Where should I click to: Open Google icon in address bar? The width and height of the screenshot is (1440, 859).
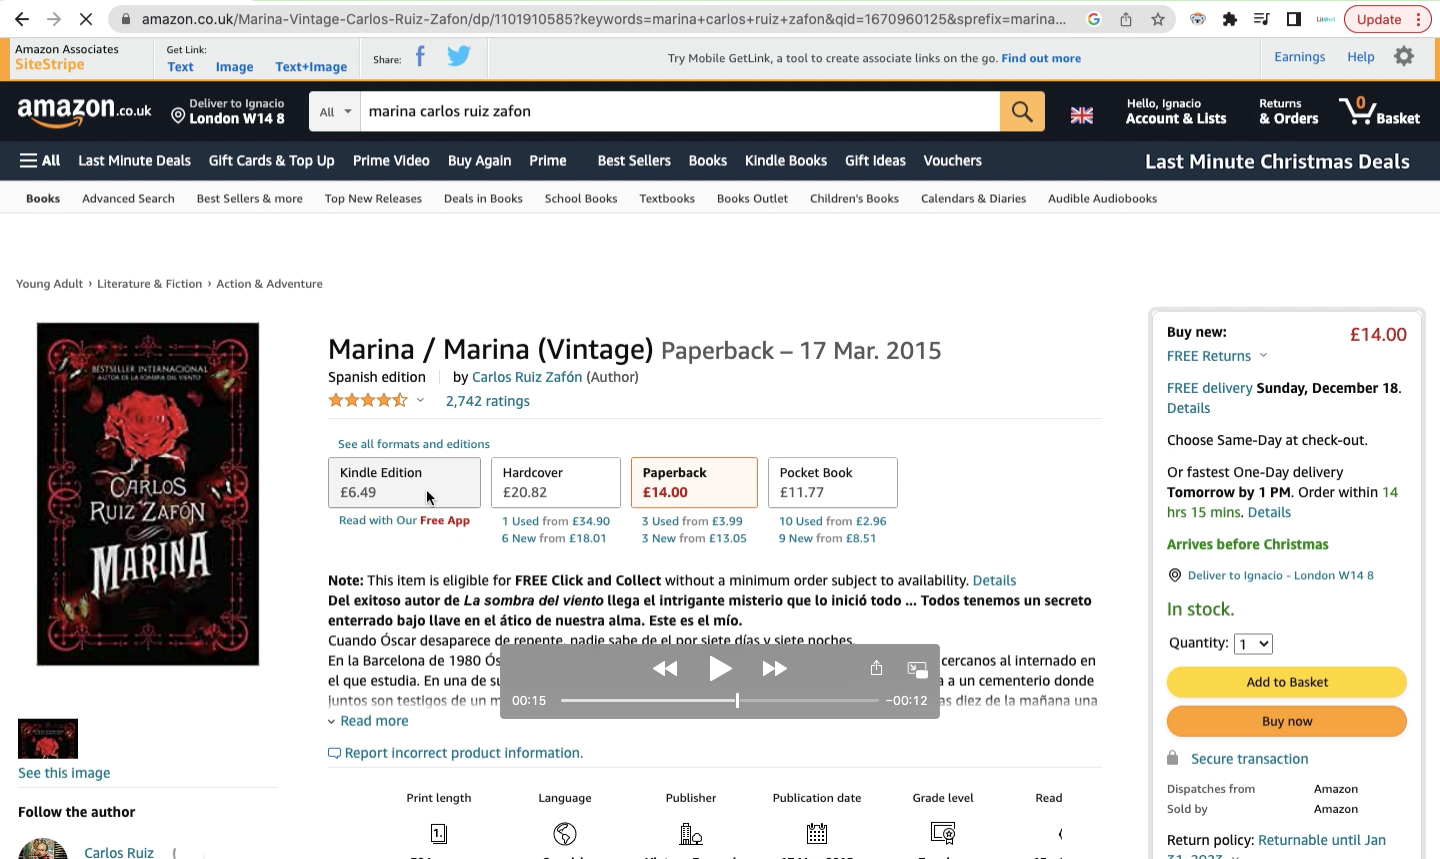click(1094, 19)
